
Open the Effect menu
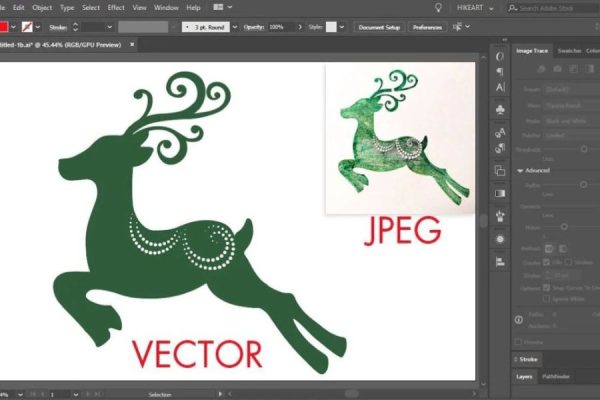116,7
